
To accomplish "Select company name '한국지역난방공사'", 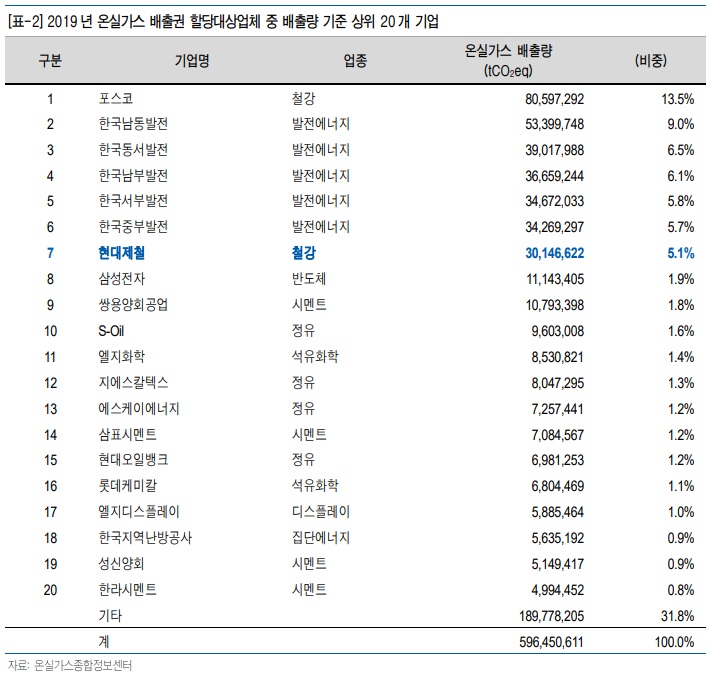I will (x=145, y=538).
